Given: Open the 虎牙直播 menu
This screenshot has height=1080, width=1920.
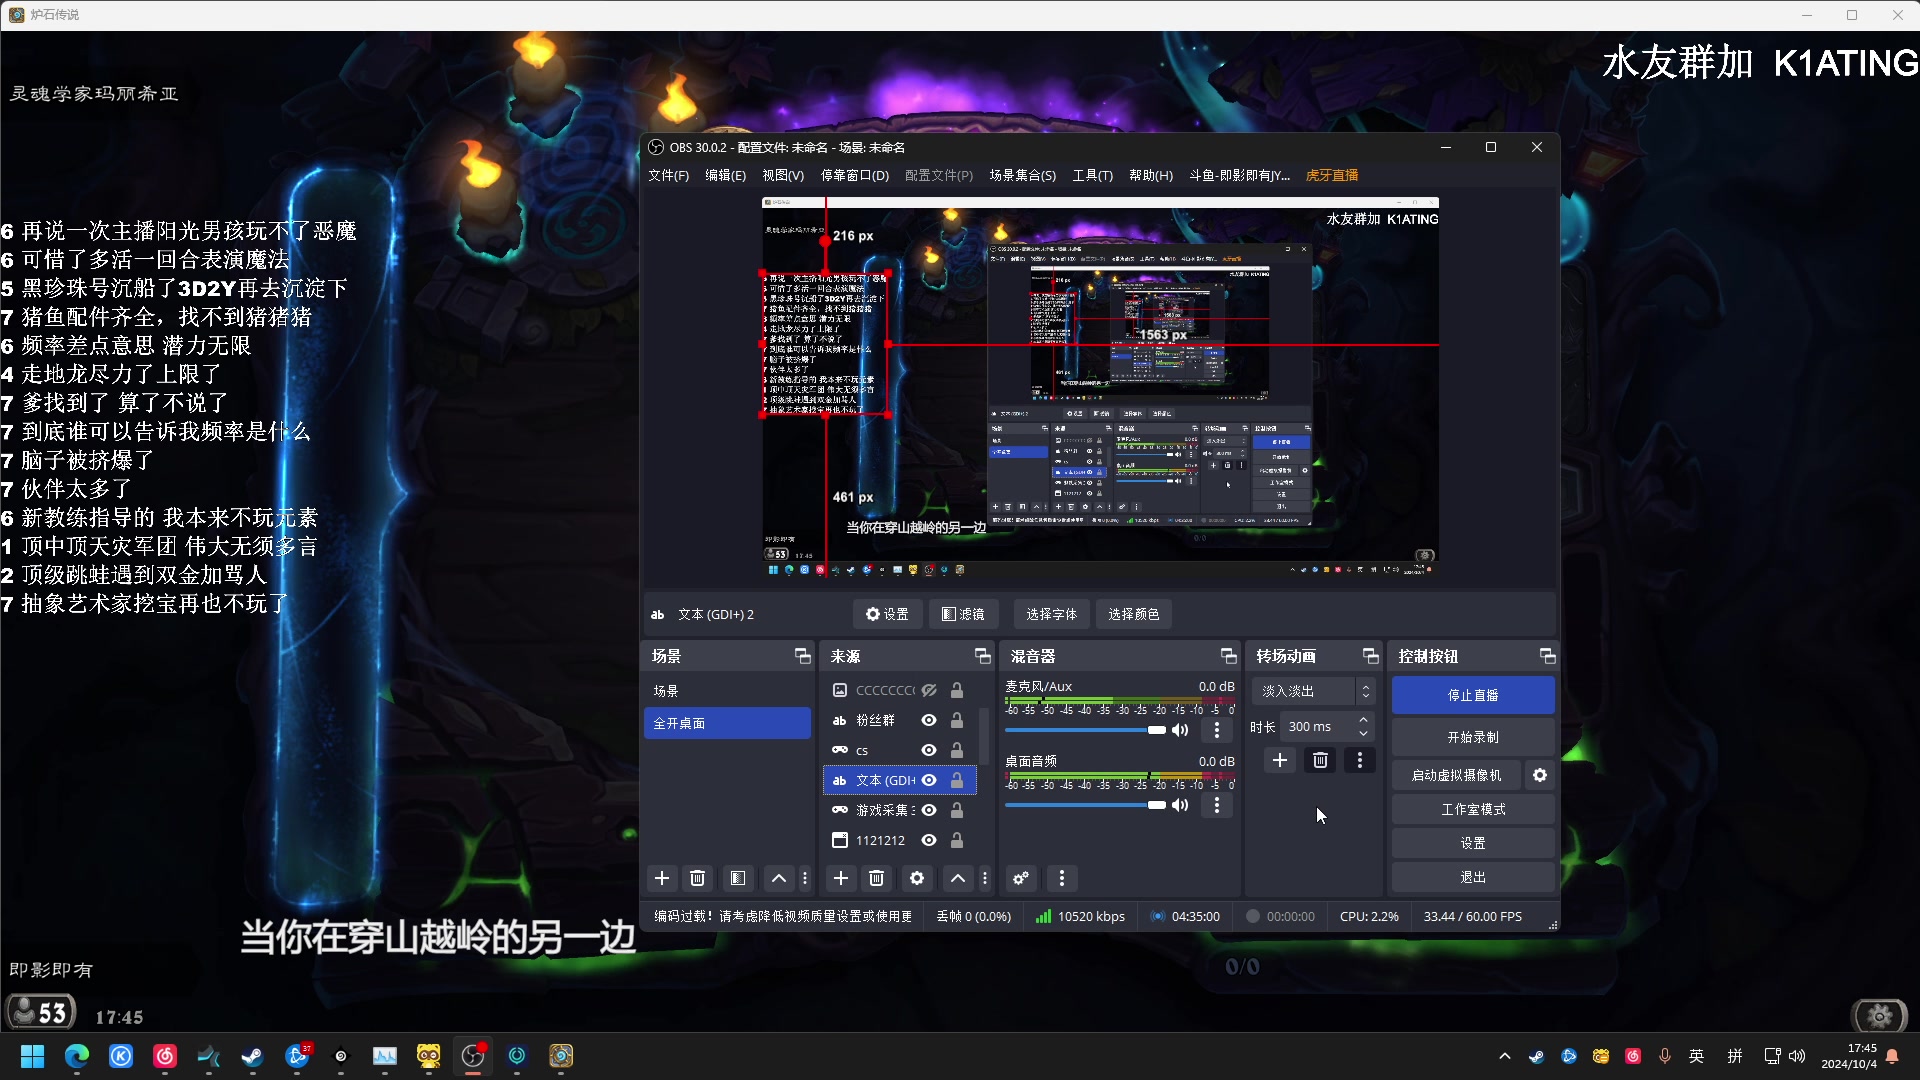Looking at the screenshot, I should (1332, 175).
